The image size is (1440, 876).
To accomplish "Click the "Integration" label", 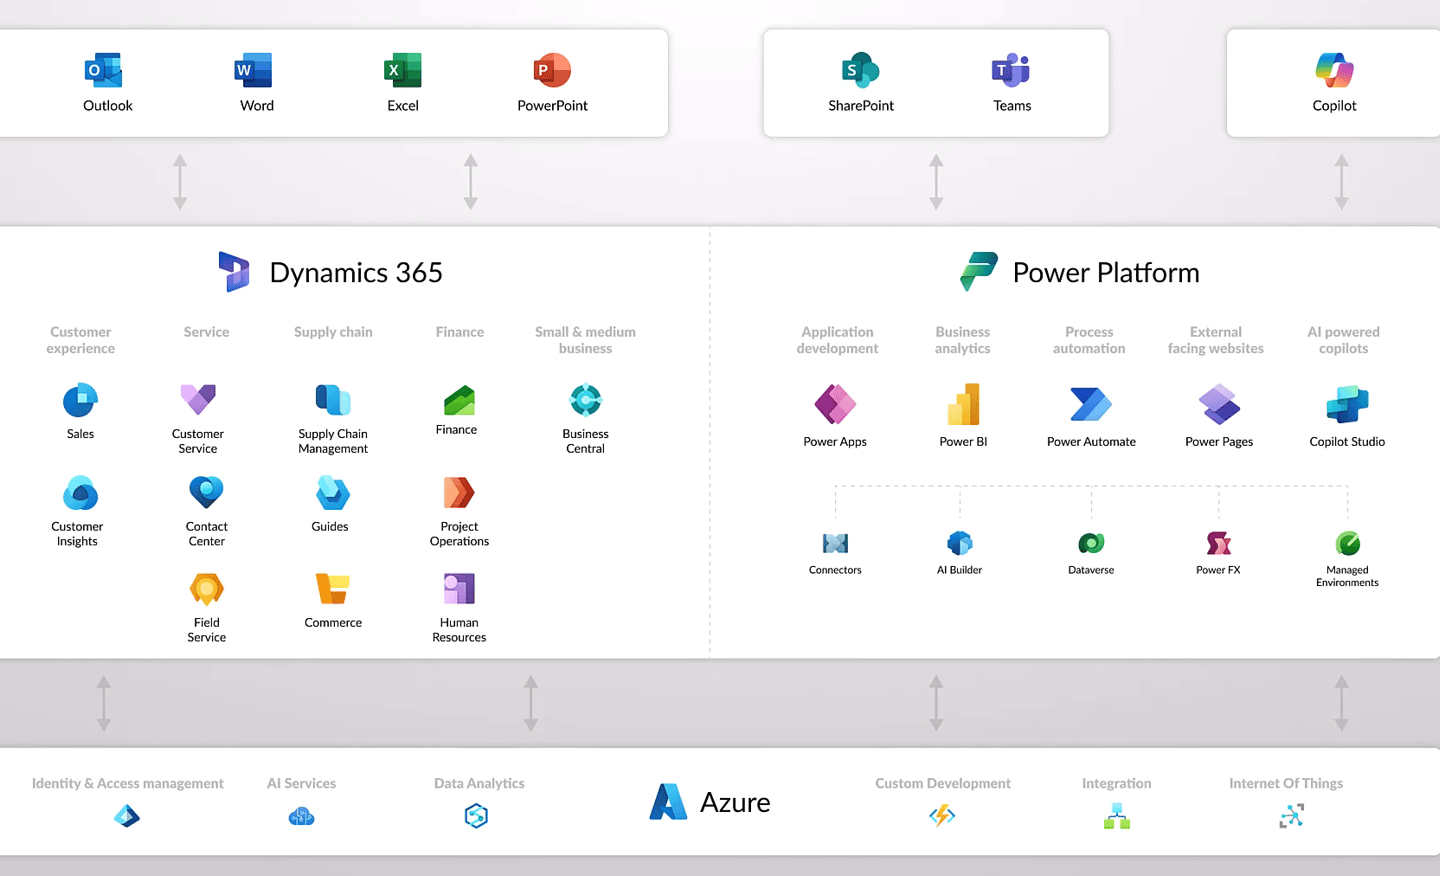I will click(x=1116, y=783).
